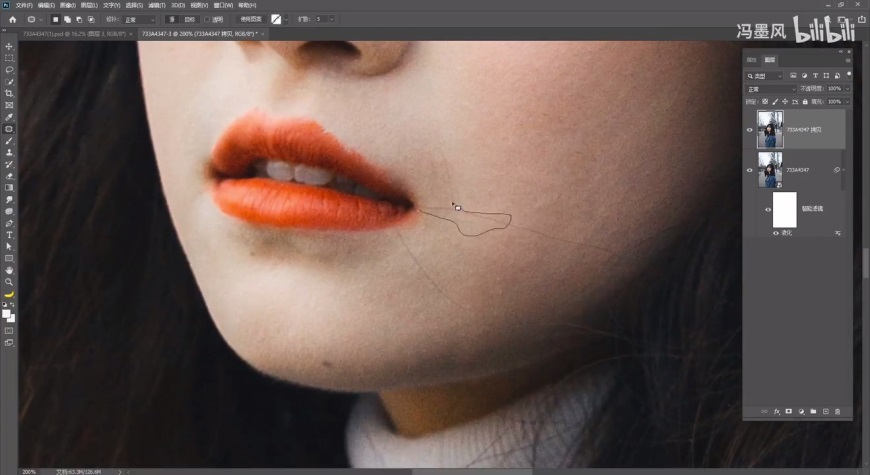Hide the 733A4347 拷贝 layer

coord(750,129)
